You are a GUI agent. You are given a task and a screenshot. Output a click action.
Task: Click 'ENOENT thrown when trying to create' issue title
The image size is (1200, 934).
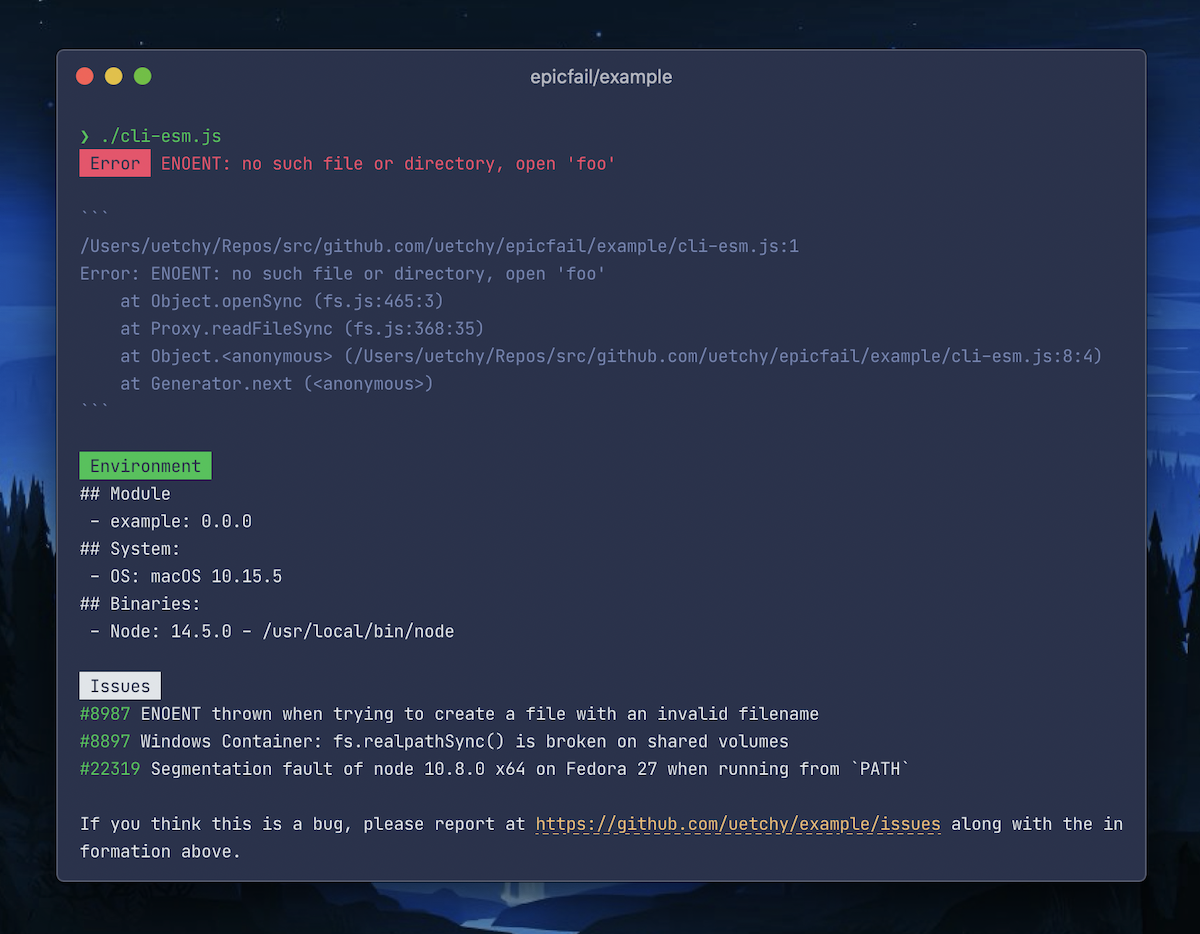(480, 714)
